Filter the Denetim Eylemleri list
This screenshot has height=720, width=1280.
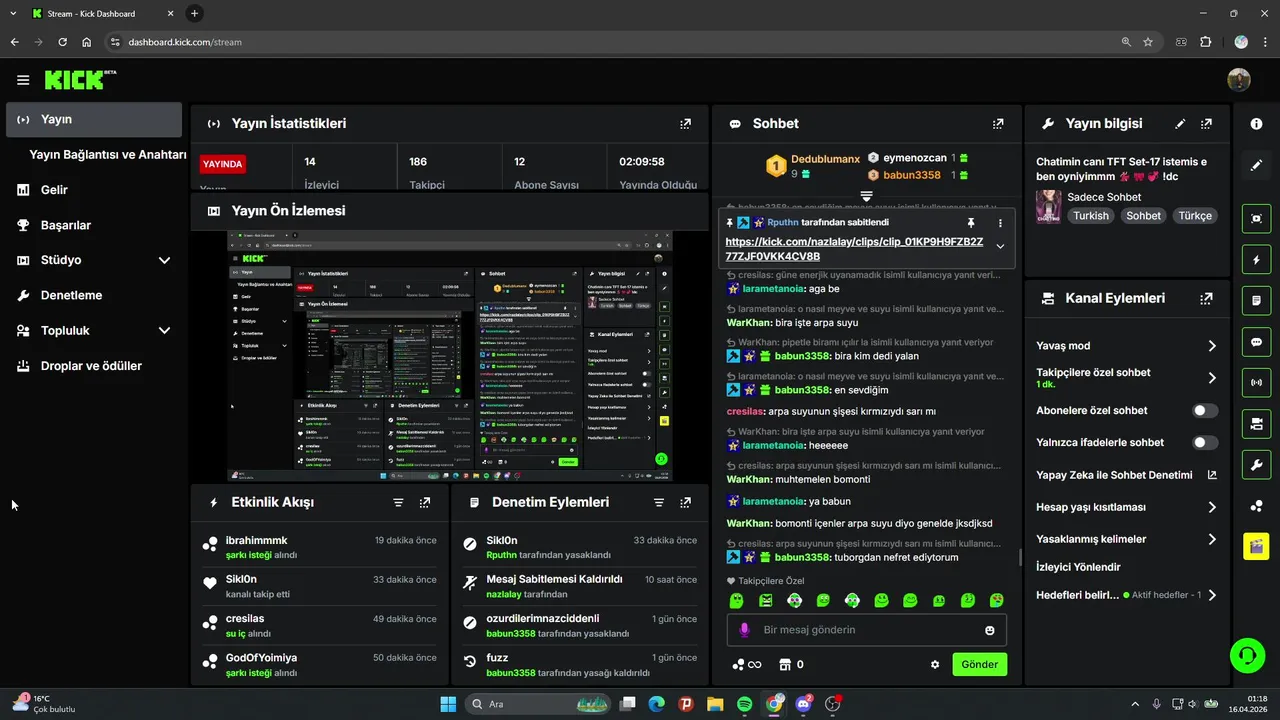tap(659, 503)
